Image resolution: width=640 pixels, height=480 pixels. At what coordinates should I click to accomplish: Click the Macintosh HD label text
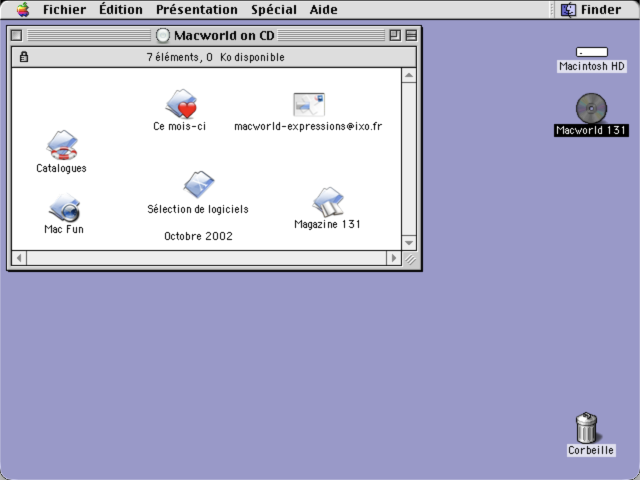(x=592, y=66)
